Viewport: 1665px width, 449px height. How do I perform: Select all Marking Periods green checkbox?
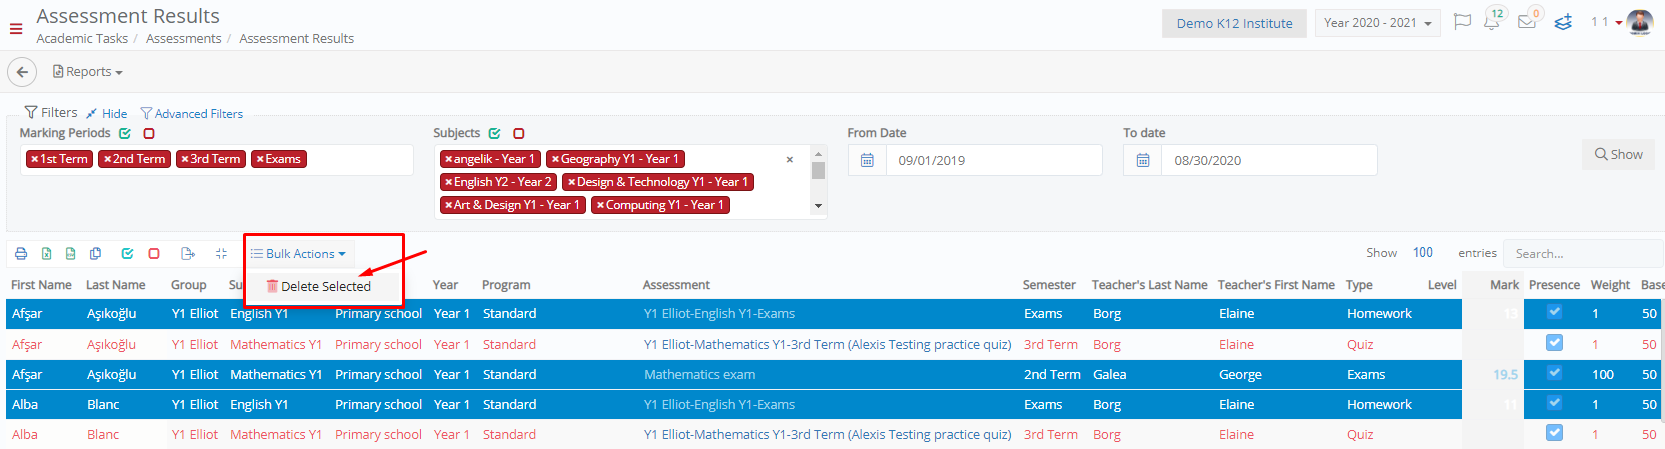click(x=125, y=133)
